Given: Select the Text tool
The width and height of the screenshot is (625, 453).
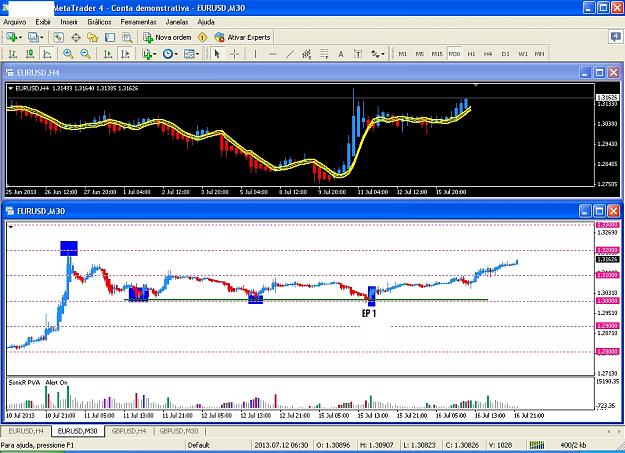Looking at the screenshot, I should 341,54.
